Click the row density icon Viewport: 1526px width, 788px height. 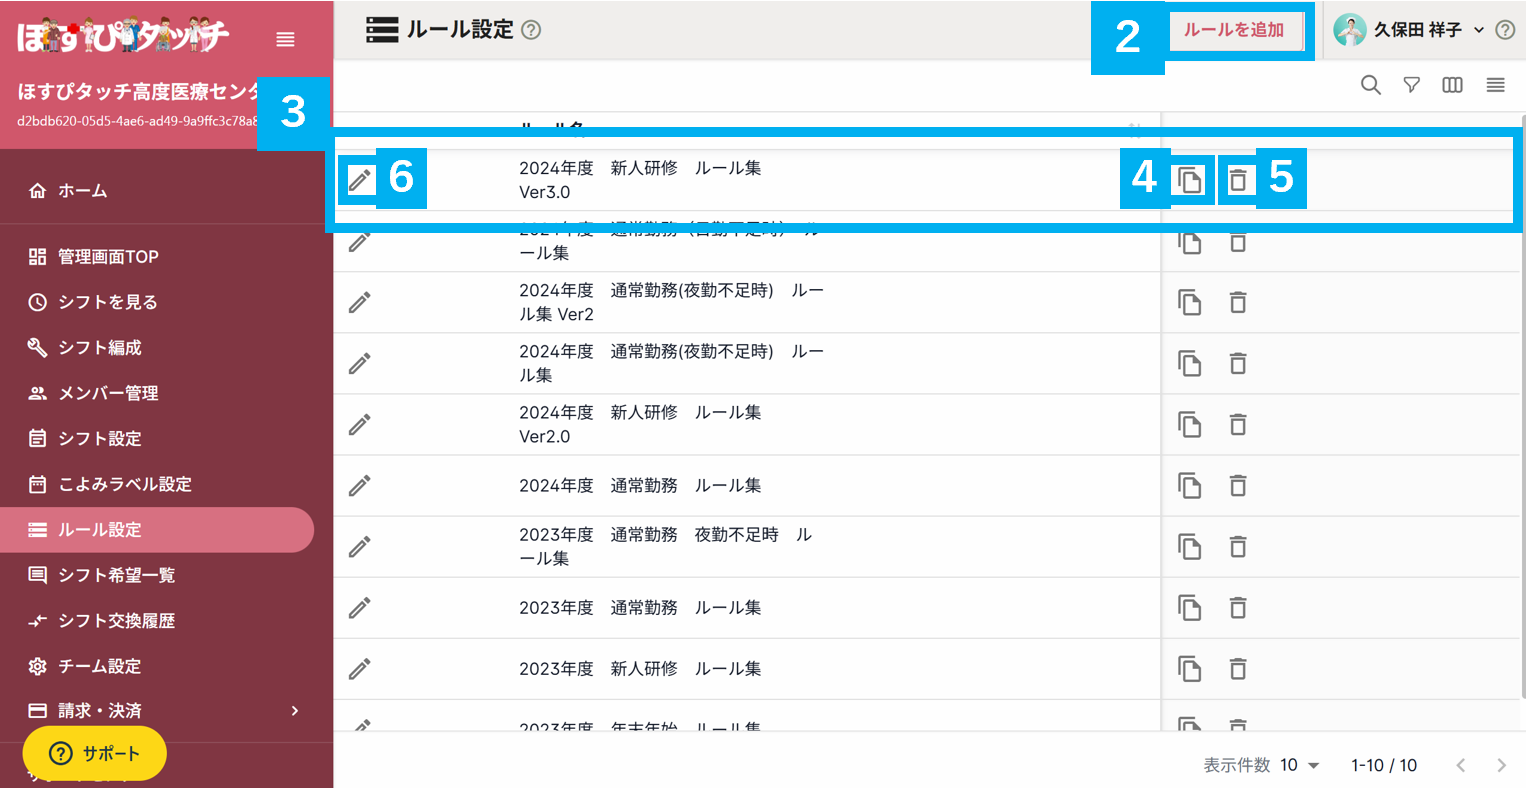tap(1494, 85)
